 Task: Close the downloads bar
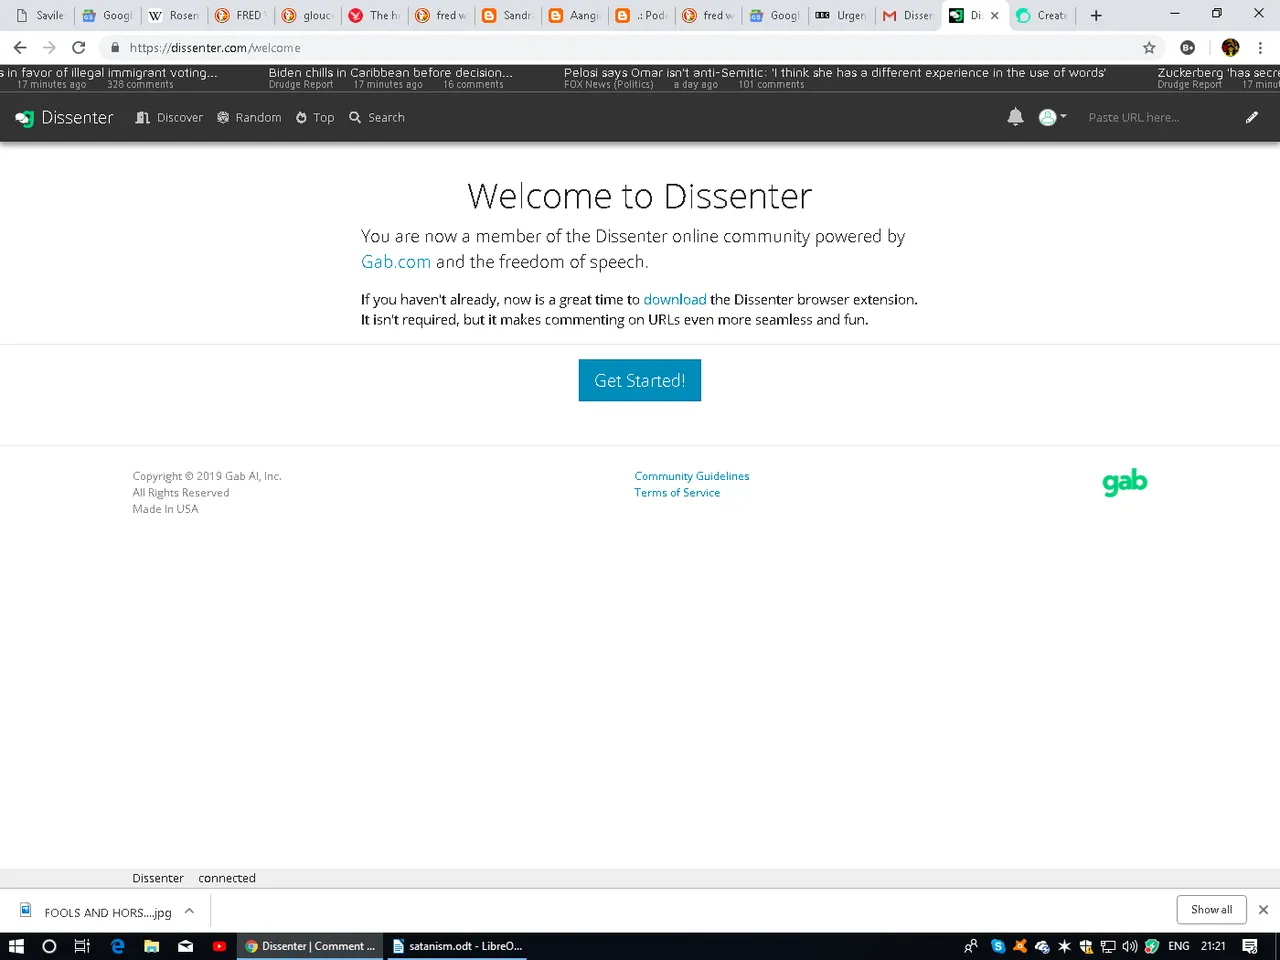[x=1263, y=910]
